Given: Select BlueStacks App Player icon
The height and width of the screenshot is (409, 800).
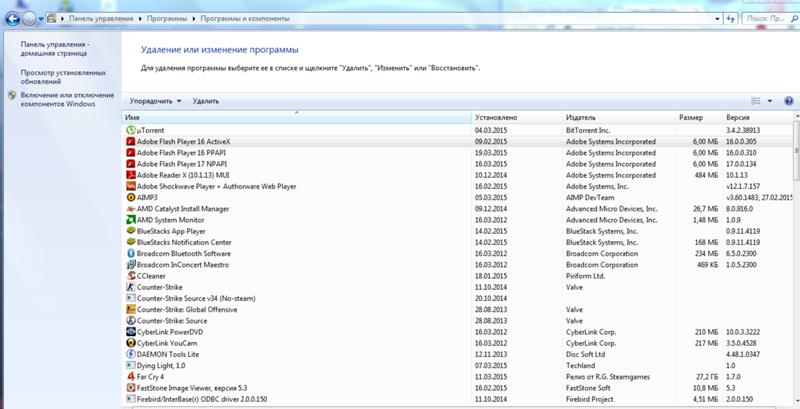Looking at the screenshot, I should 131,232.
